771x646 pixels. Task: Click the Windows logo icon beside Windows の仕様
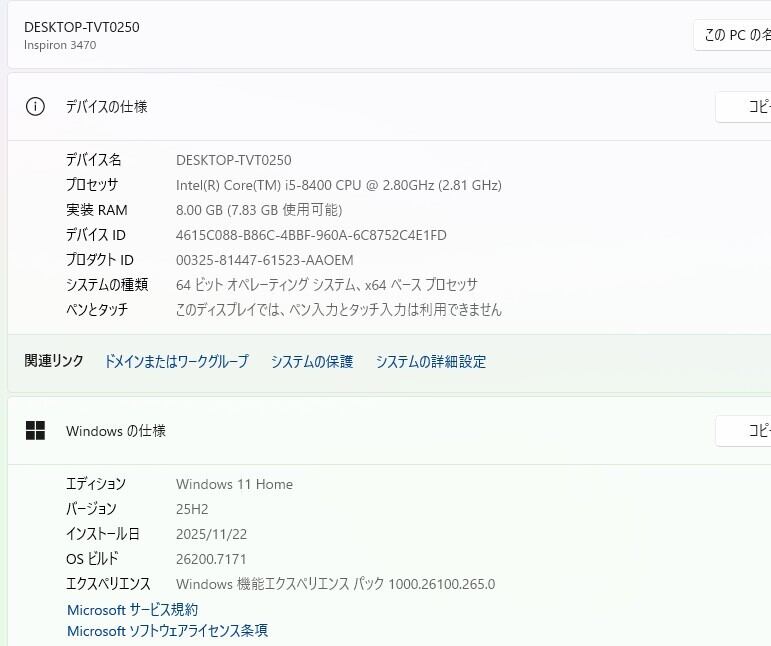coord(35,431)
